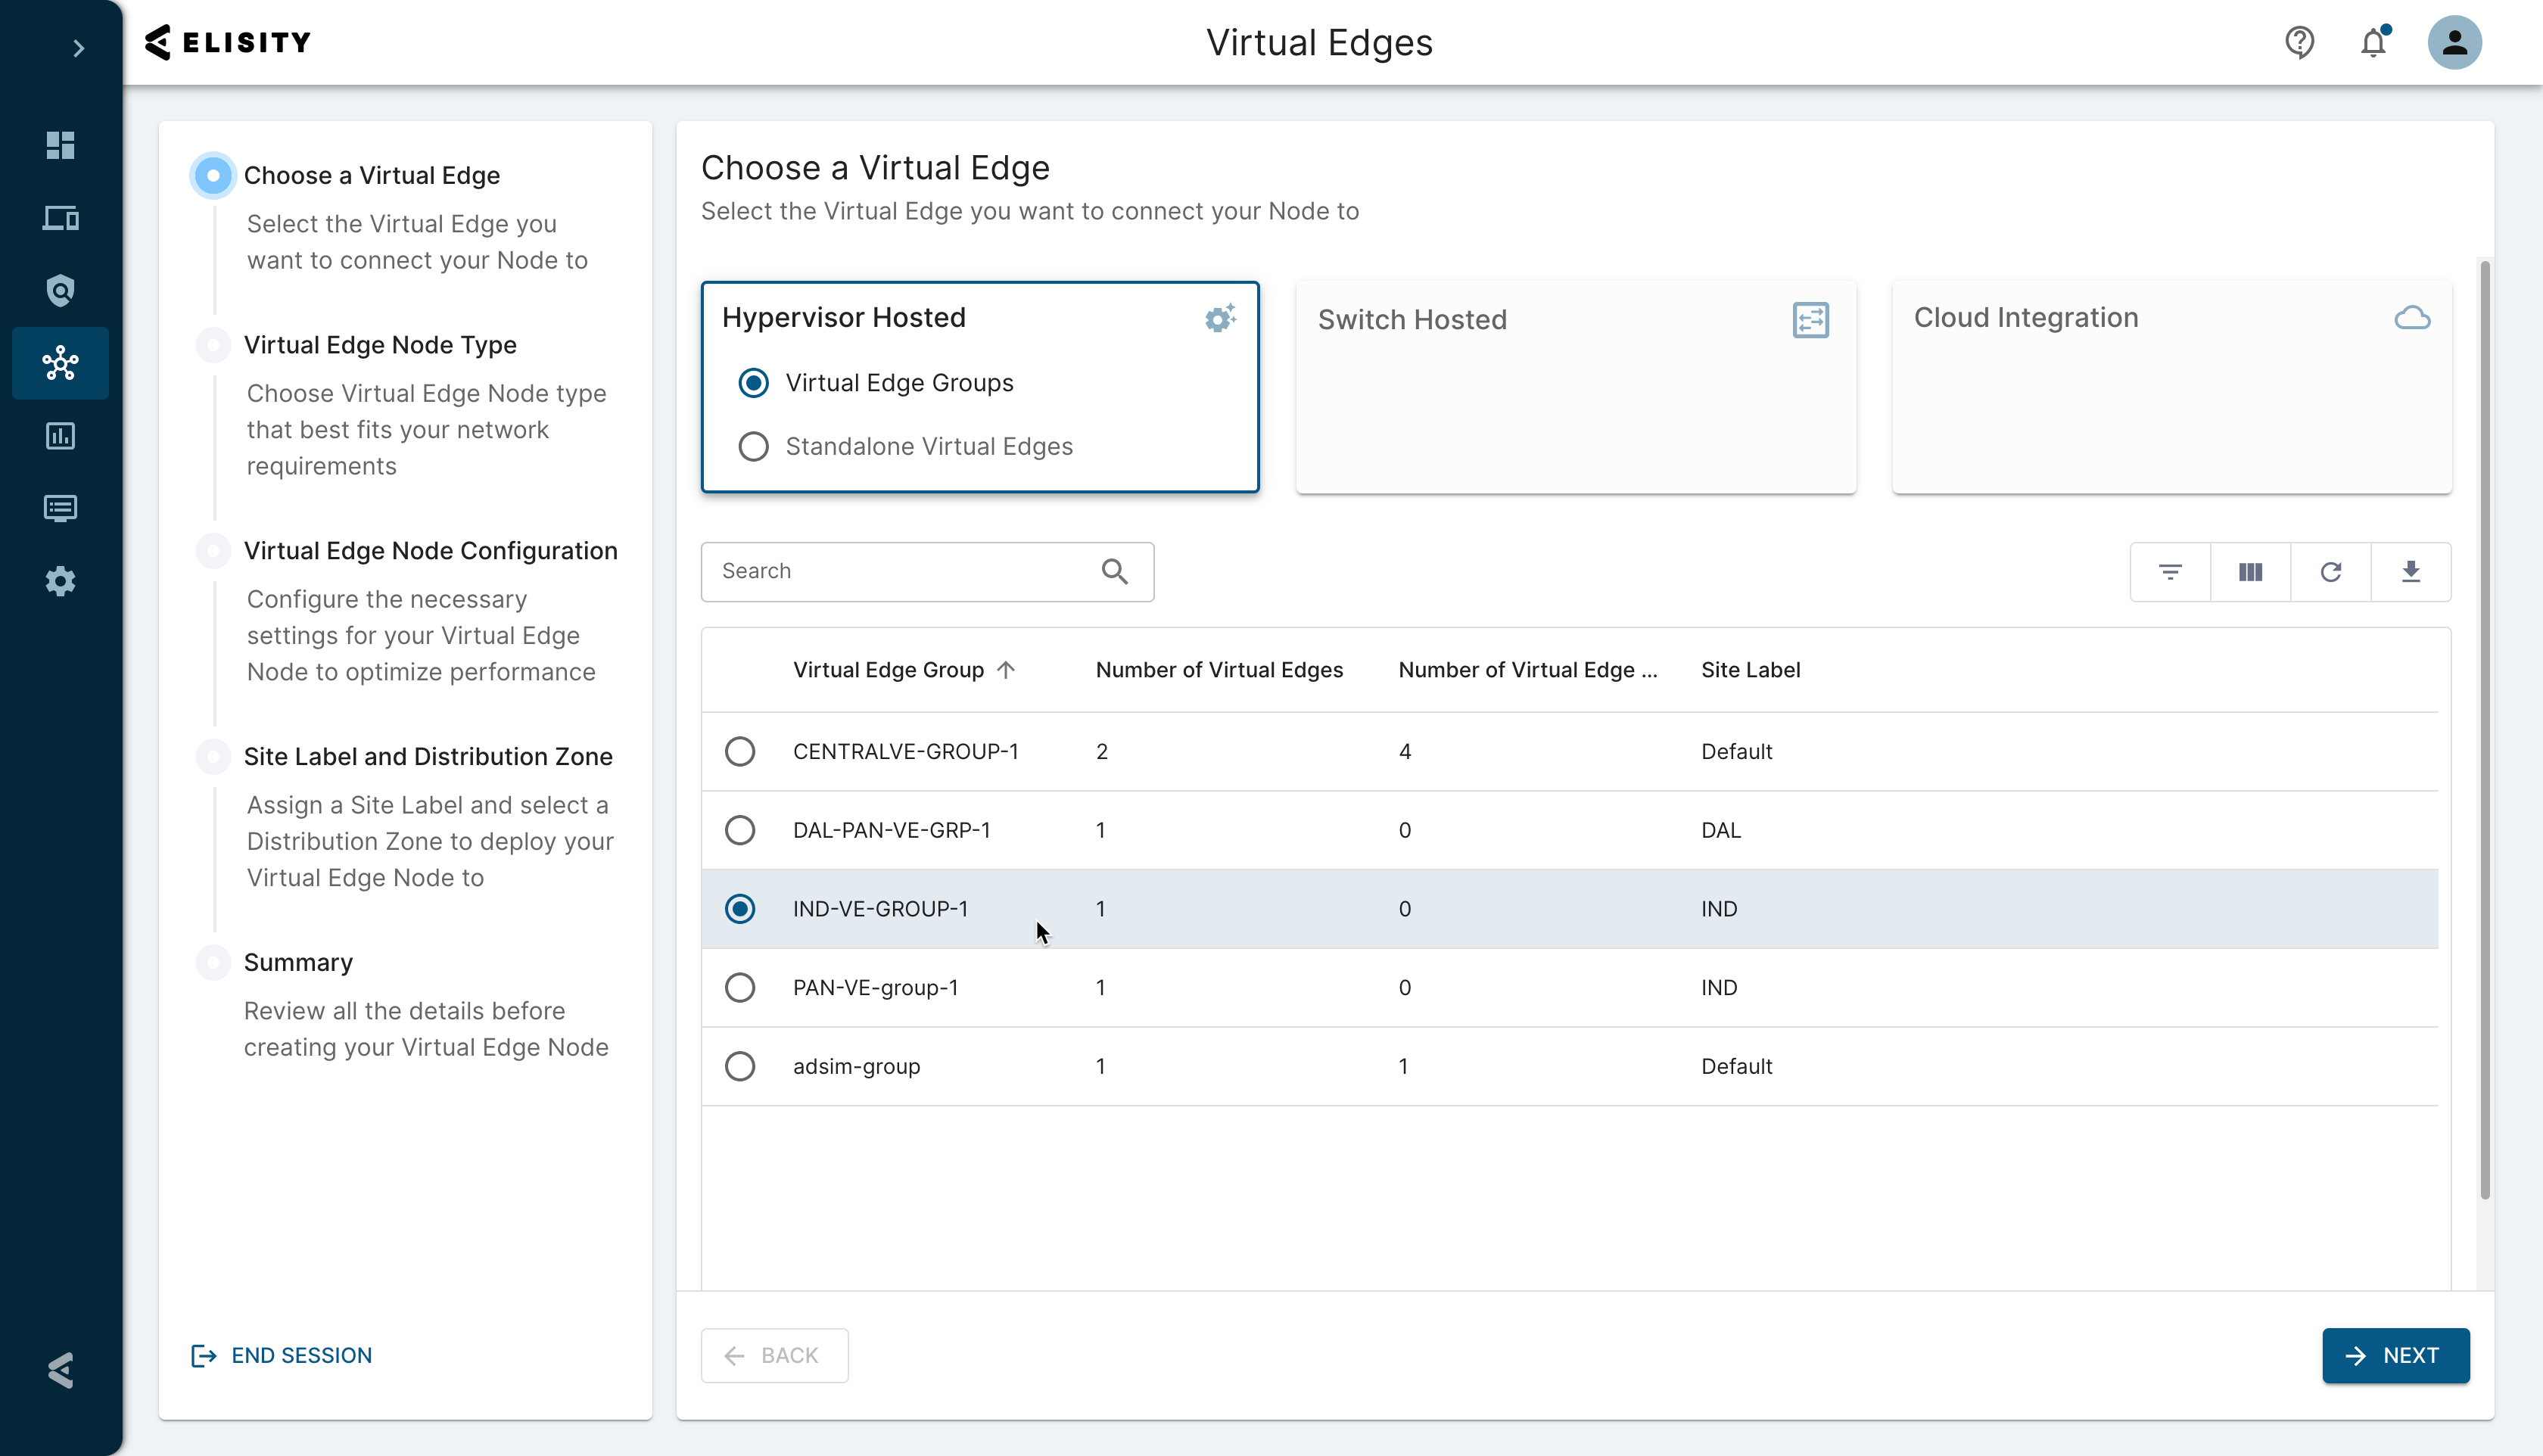
Task: Click the download table data icon
Action: (x=2410, y=572)
